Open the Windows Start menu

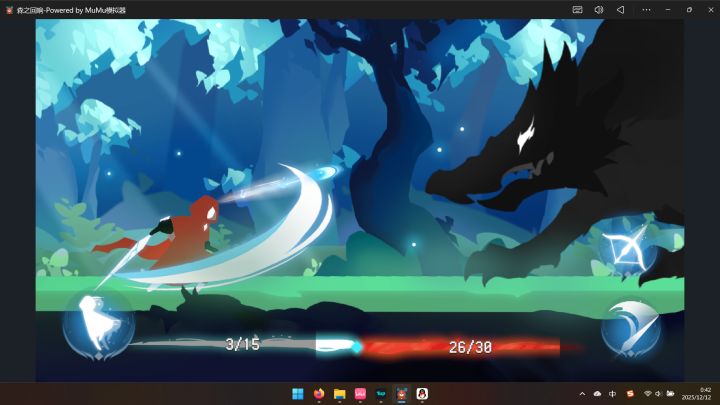[298, 394]
